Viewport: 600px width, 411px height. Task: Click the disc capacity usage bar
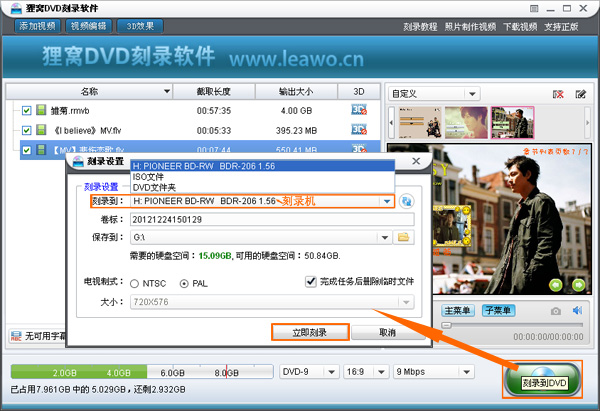[142, 372]
